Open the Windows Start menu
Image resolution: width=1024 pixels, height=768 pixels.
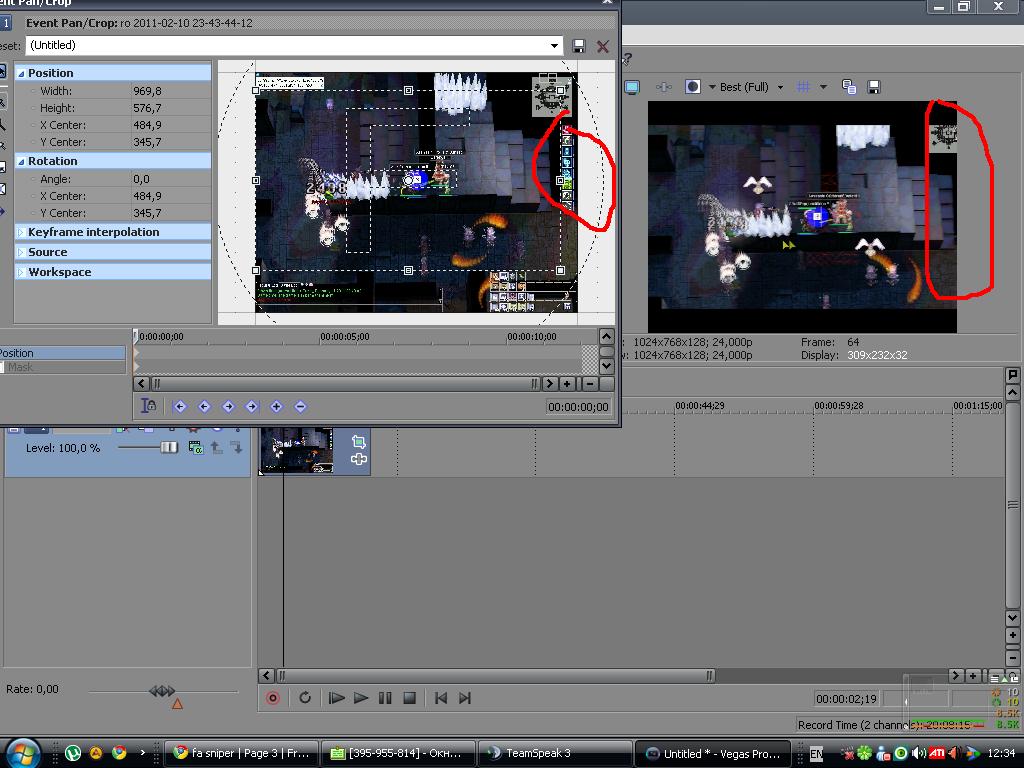click(22, 754)
